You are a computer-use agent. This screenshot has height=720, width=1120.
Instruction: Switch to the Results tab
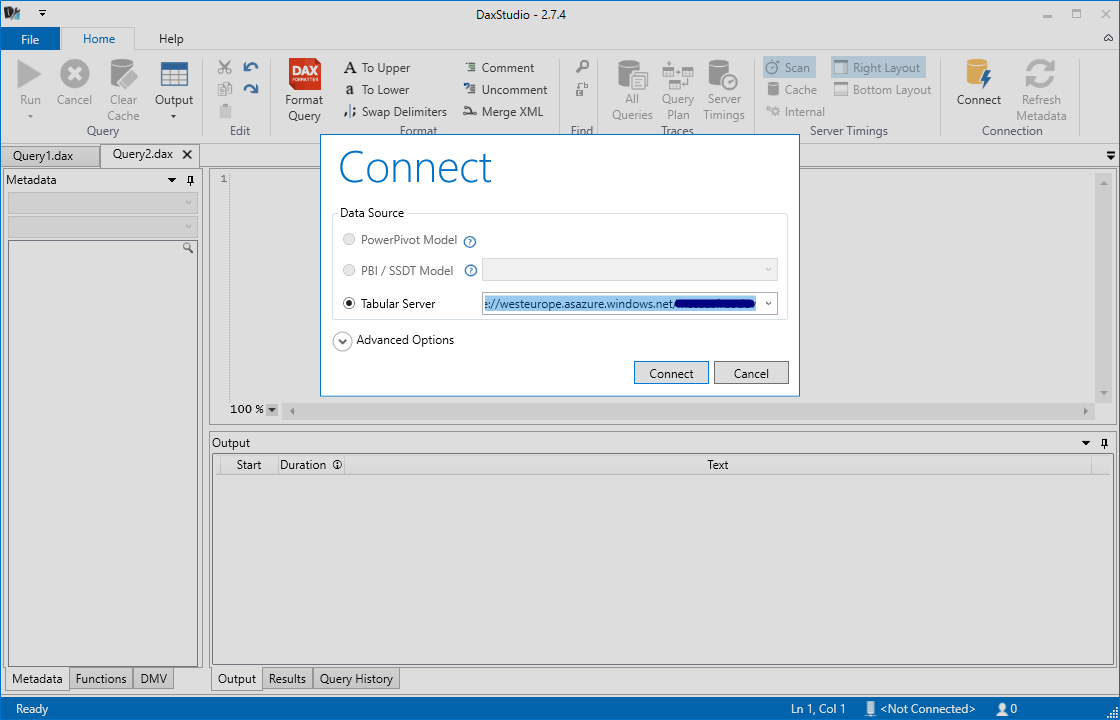coord(287,679)
